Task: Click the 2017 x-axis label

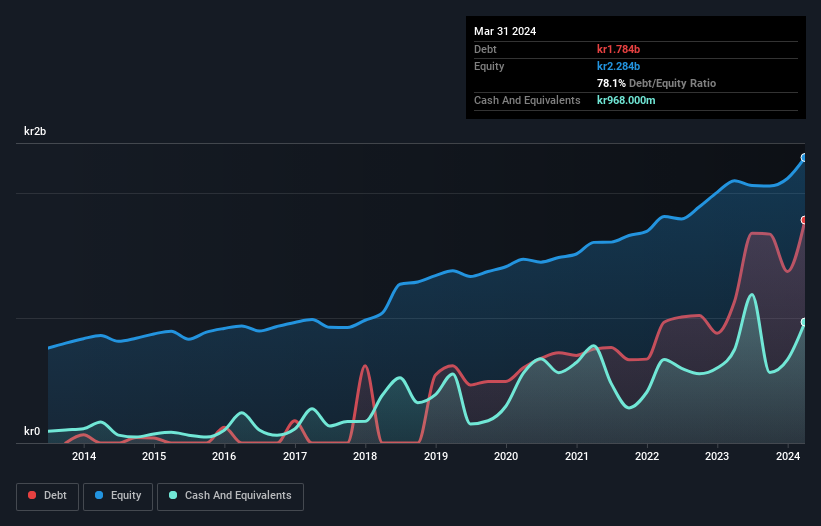Action: pos(295,456)
